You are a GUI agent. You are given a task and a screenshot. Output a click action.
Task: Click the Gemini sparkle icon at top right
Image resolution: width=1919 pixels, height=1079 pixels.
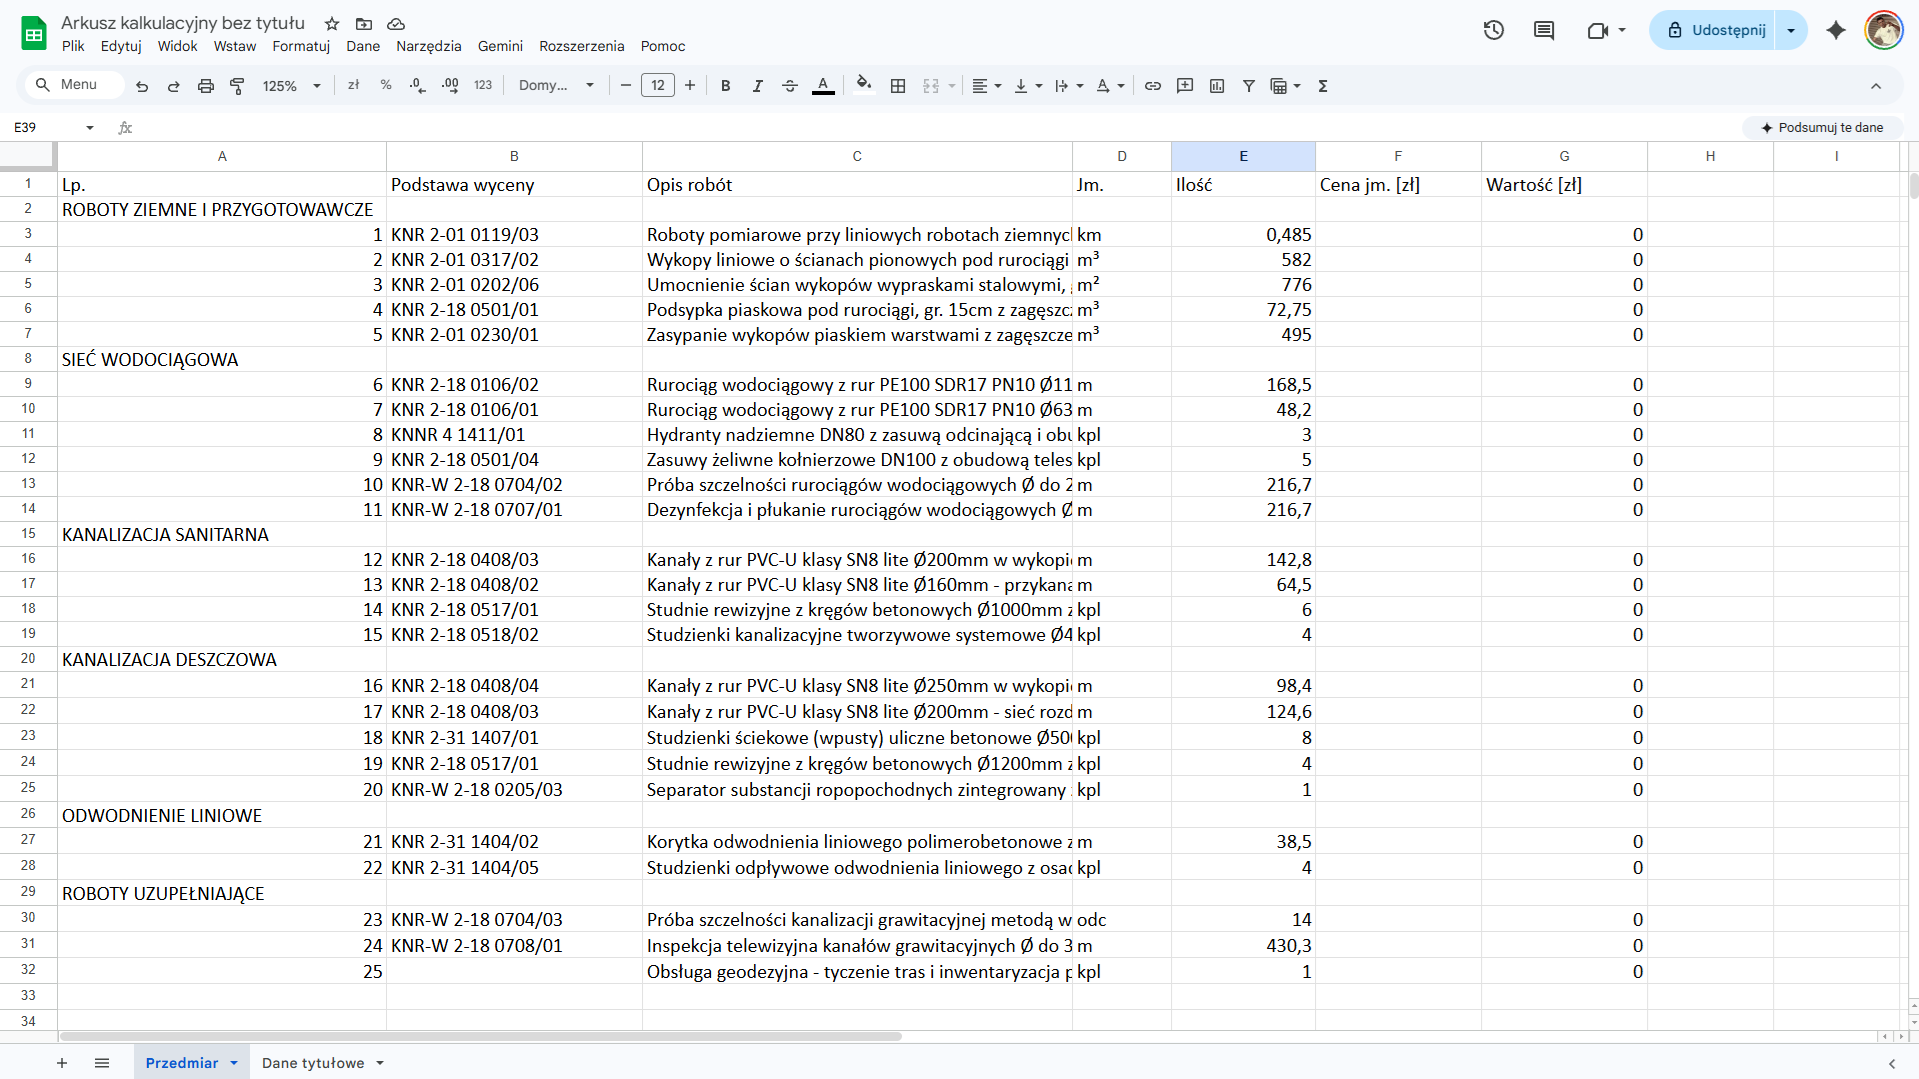(x=1836, y=30)
